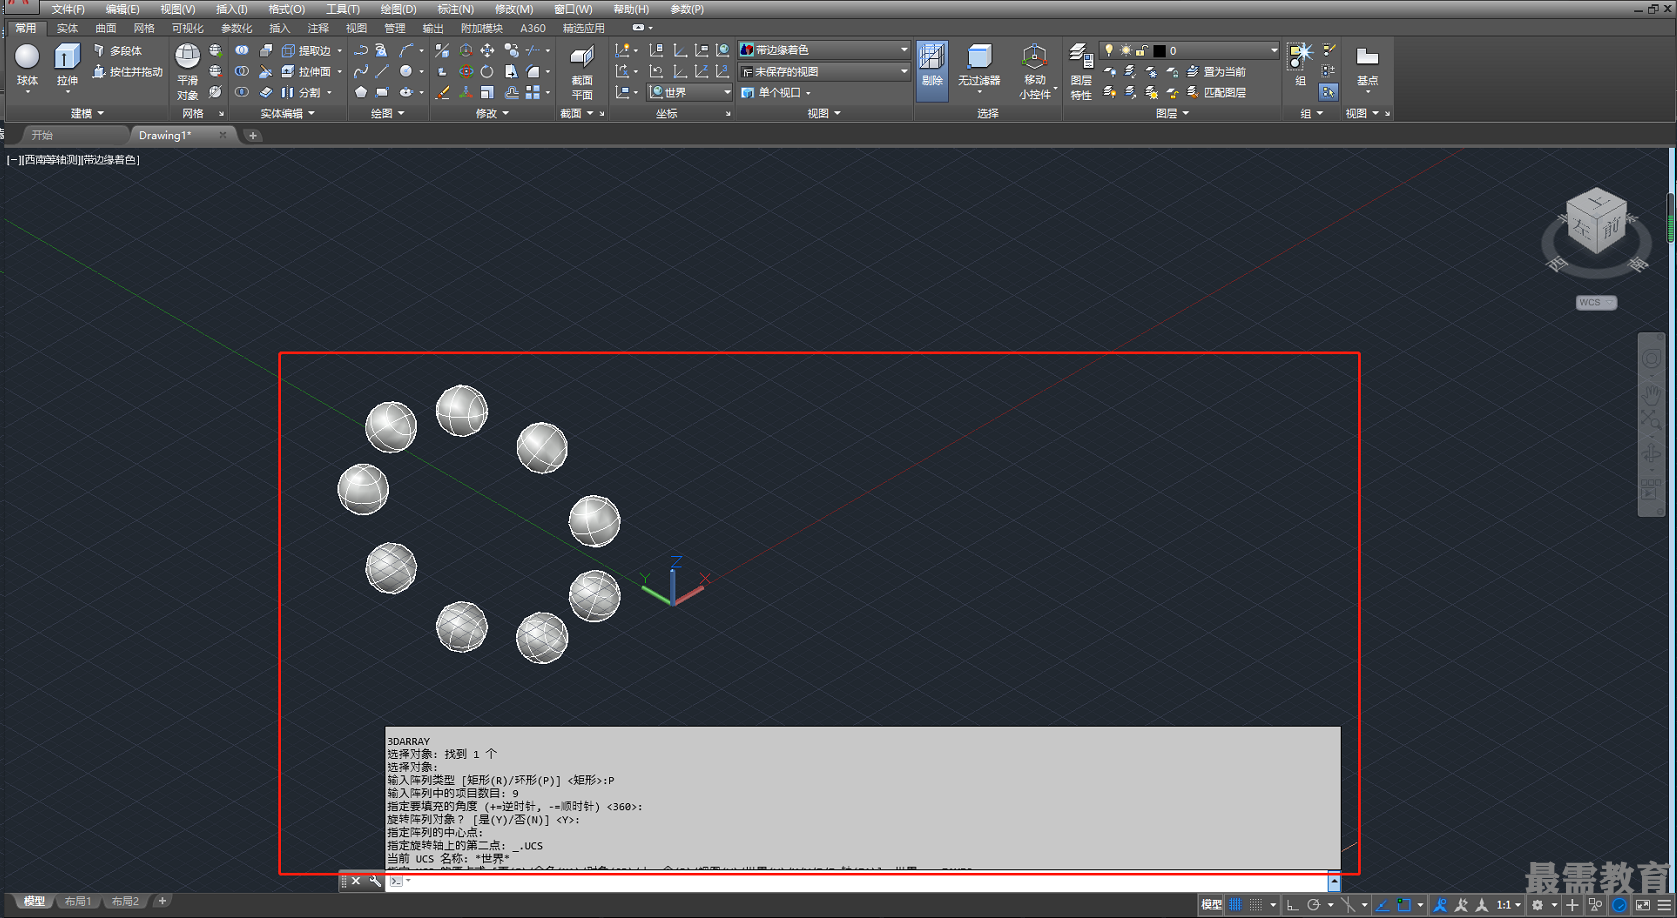This screenshot has height=918, width=1677.
Task: Click the ViewCube top face
Action: tap(1596, 200)
